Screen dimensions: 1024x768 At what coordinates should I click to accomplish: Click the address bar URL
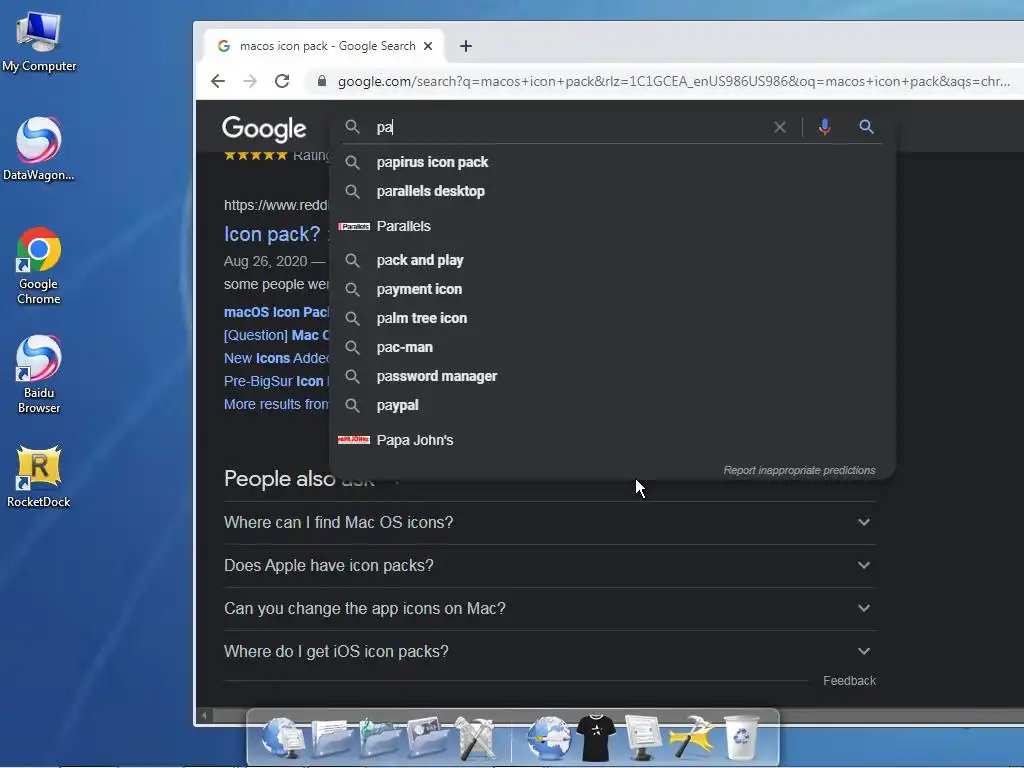(673, 81)
